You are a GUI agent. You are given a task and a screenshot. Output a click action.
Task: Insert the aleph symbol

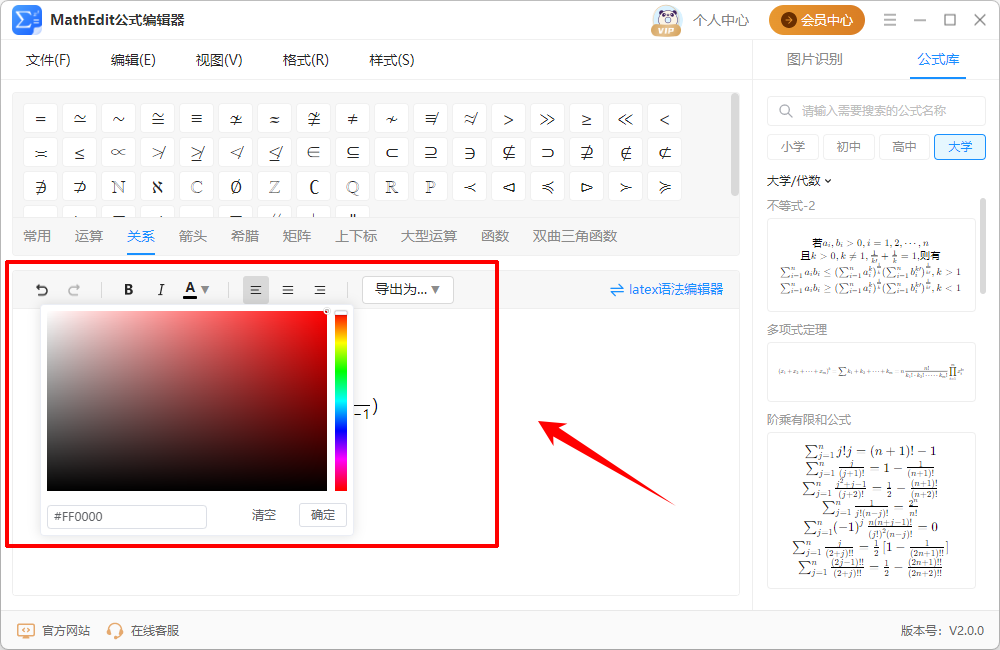click(x=158, y=188)
